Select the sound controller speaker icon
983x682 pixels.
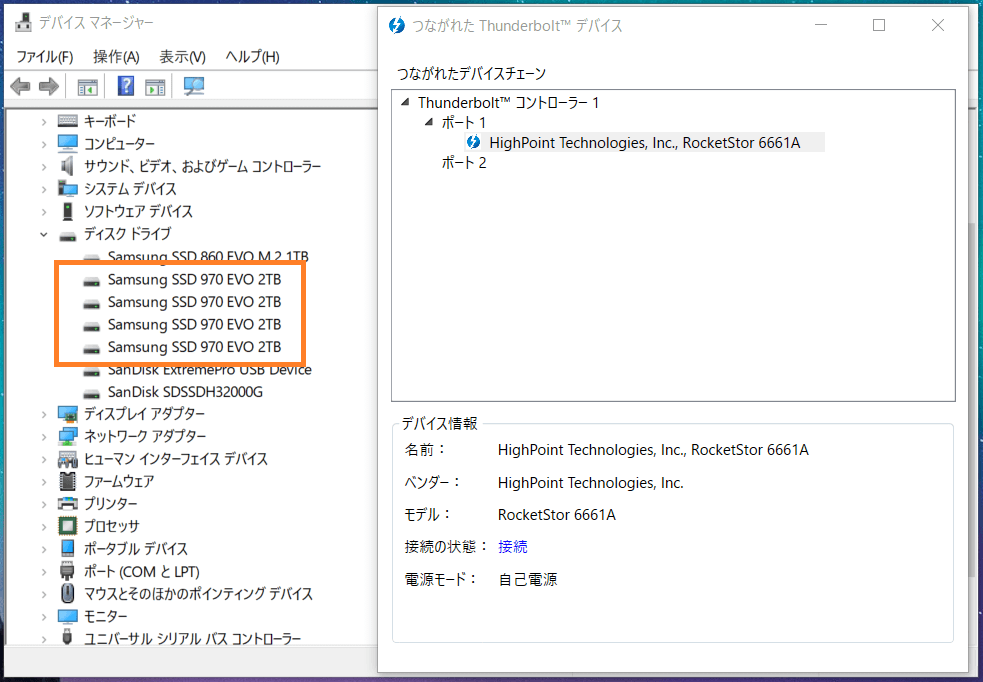pos(68,167)
